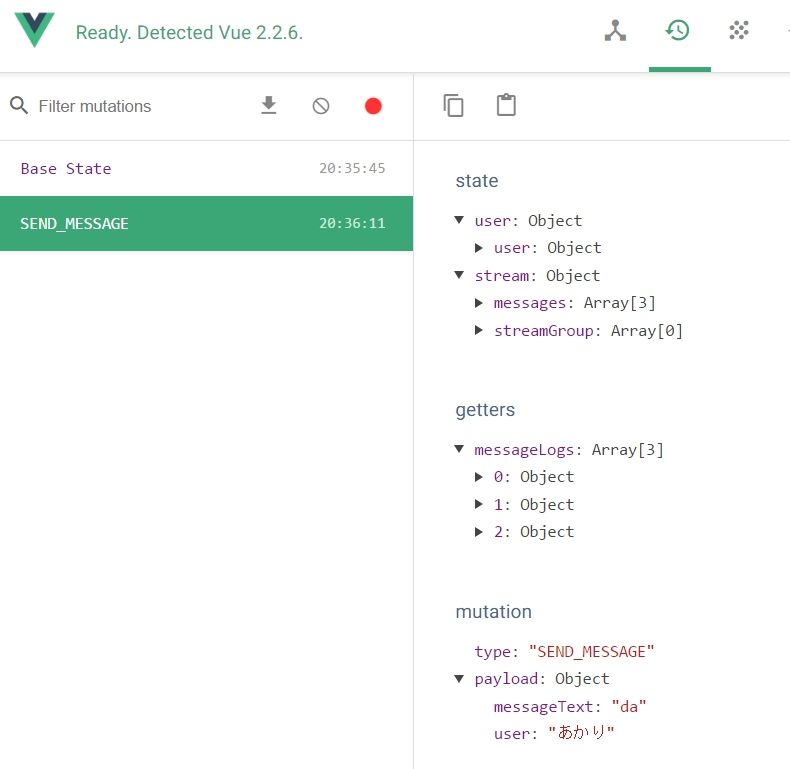This screenshot has width=790, height=769.
Task: Expand messages Array[3]
Action: [479, 303]
